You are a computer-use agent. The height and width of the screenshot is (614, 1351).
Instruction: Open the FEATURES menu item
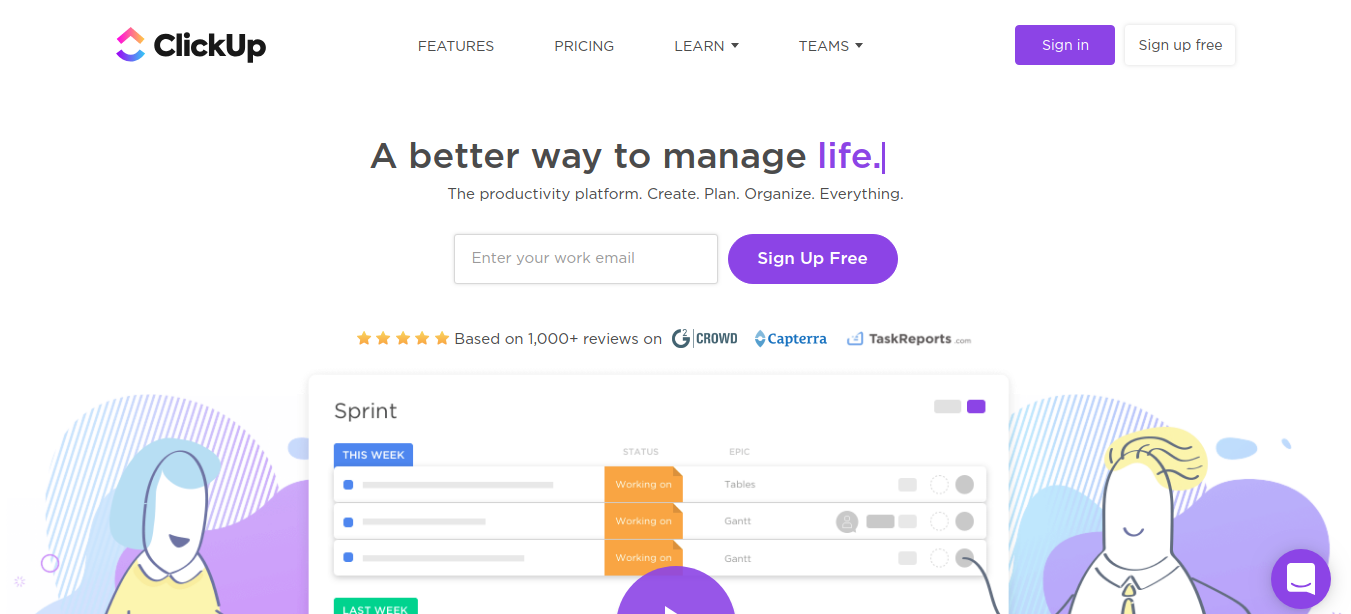click(456, 46)
